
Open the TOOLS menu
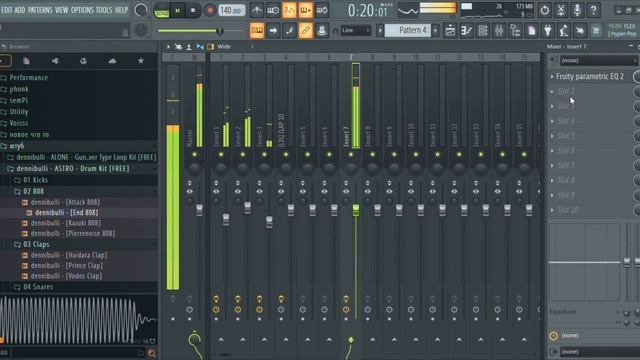tap(104, 10)
